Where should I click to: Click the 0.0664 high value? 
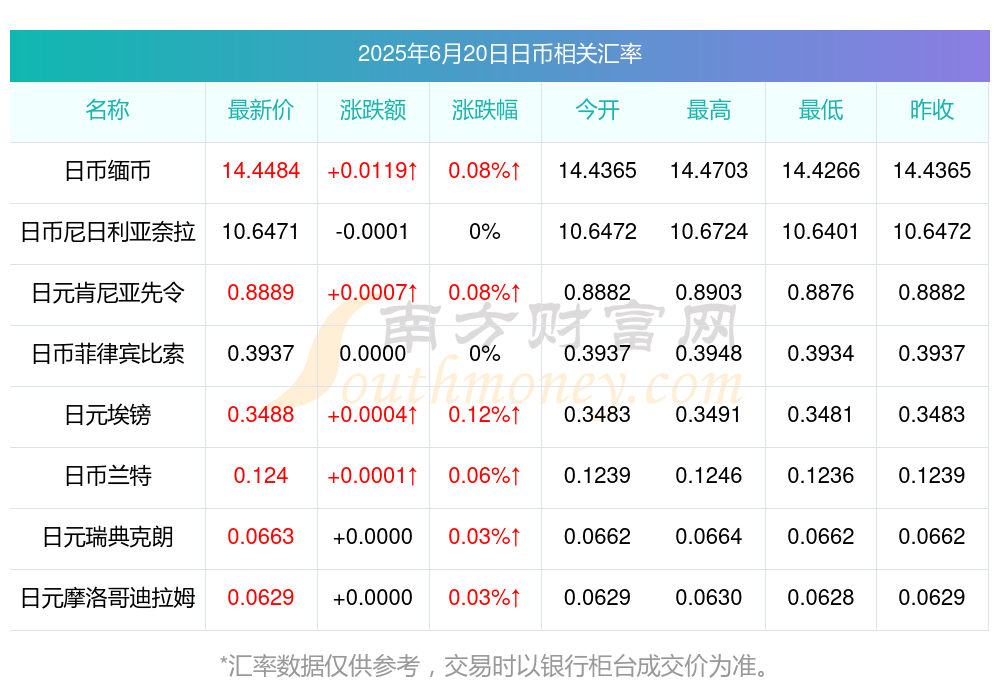pos(709,536)
